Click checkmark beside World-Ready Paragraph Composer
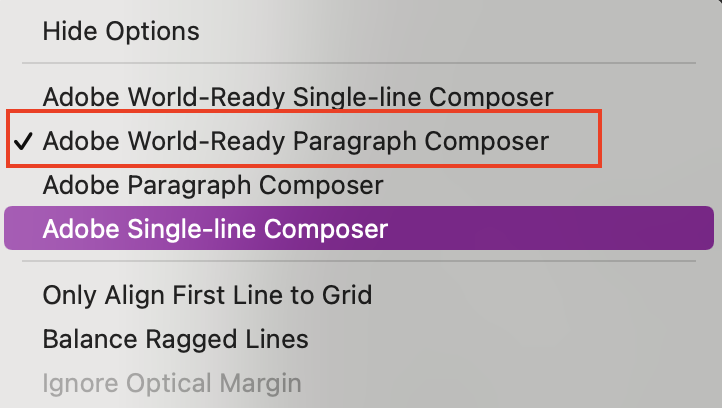Screen dimensions: 722x408 pos(22,141)
